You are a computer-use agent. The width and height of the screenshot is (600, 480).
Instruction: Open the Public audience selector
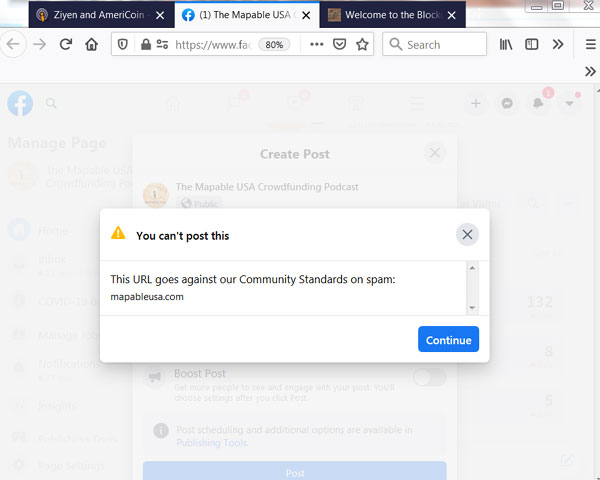(199, 204)
